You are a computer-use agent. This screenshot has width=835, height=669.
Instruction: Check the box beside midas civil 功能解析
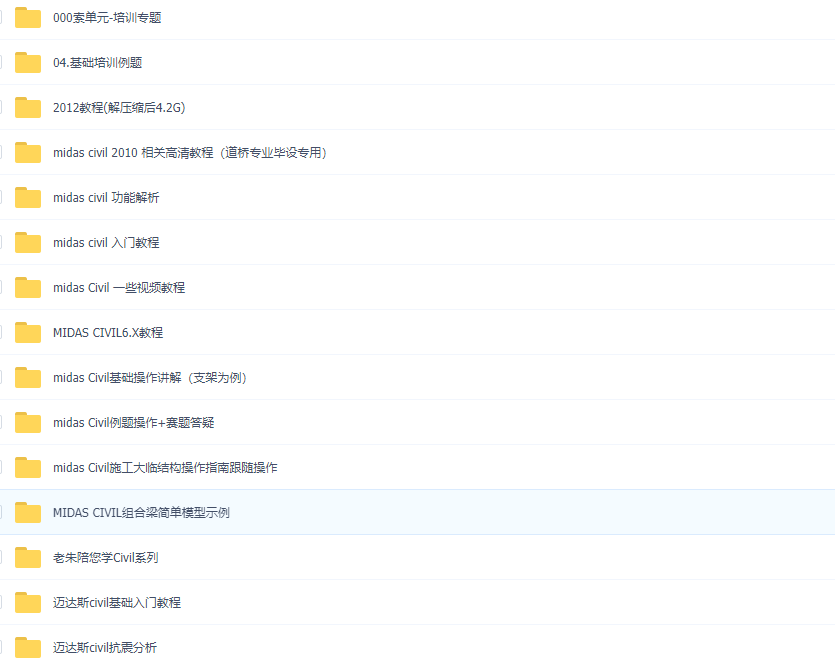point(3,197)
